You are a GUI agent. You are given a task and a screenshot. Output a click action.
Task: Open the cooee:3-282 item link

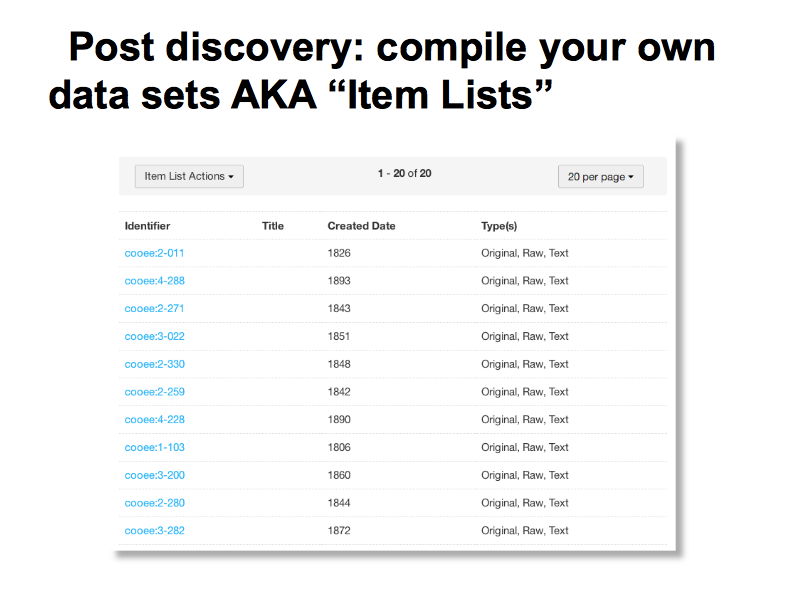click(155, 531)
